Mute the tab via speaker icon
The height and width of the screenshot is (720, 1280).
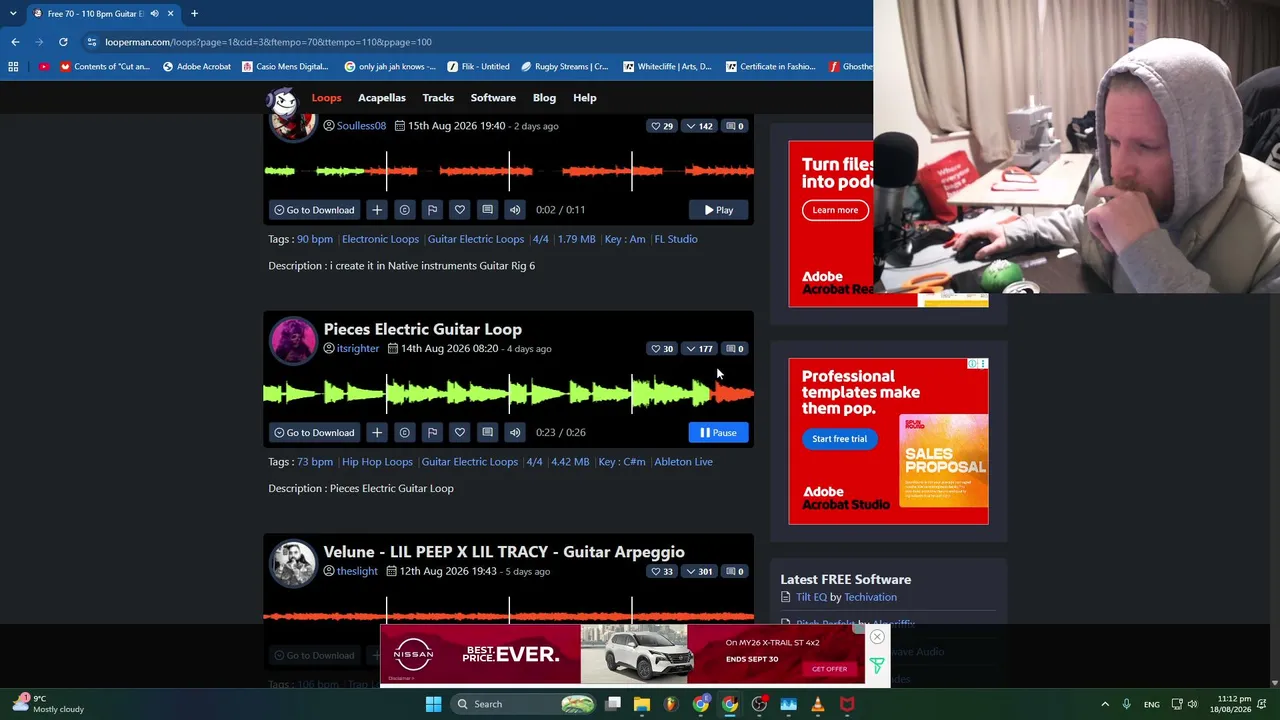(x=154, y=14)
